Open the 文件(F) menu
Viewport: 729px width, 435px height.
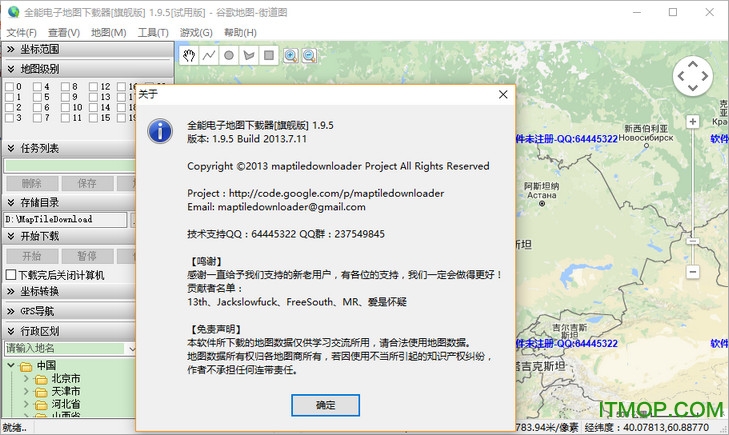pos(21,33)
